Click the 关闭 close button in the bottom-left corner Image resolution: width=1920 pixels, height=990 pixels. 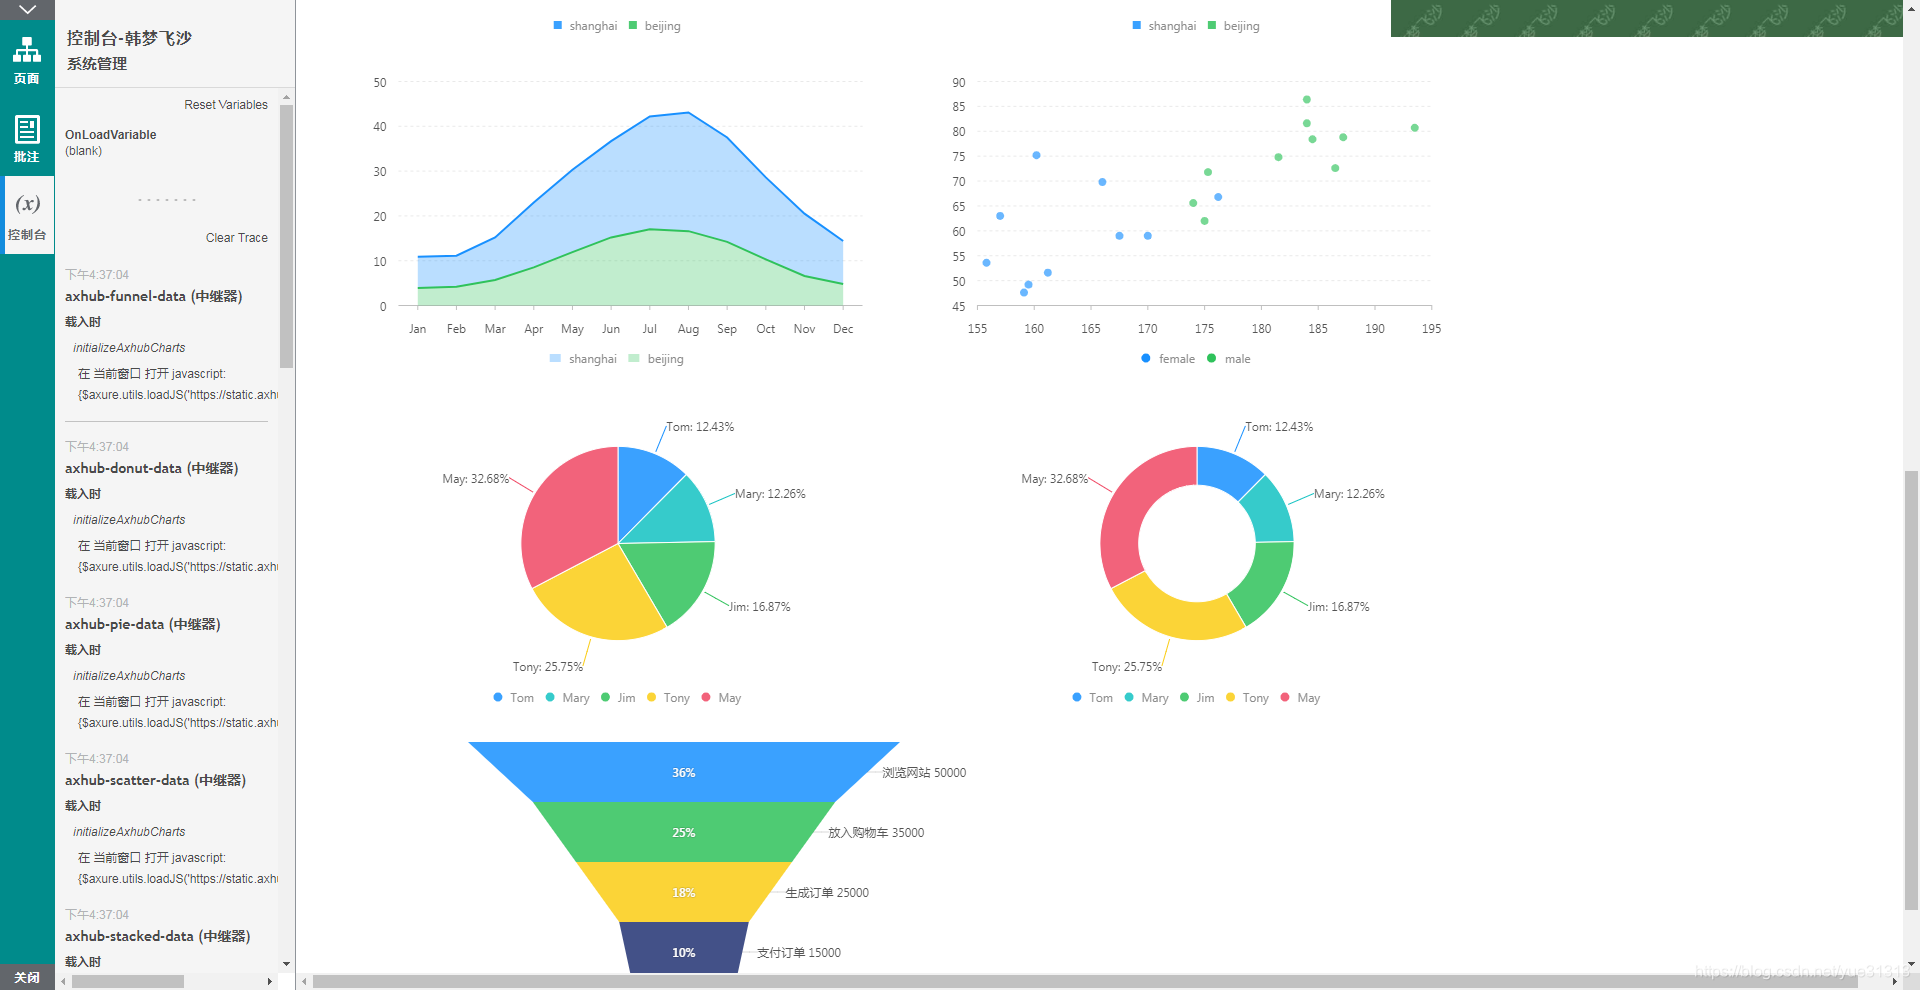click(x=27, y=977)
